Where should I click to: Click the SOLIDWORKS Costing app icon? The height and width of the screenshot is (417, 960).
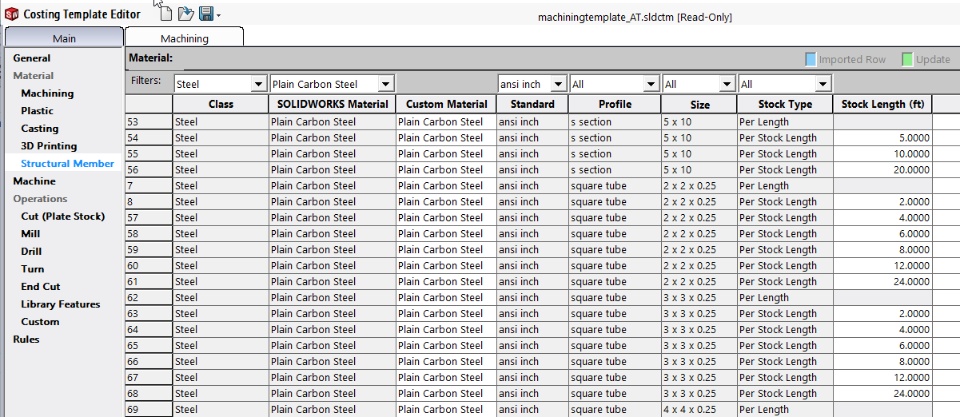pyautogui.click(x=12, y=14)
